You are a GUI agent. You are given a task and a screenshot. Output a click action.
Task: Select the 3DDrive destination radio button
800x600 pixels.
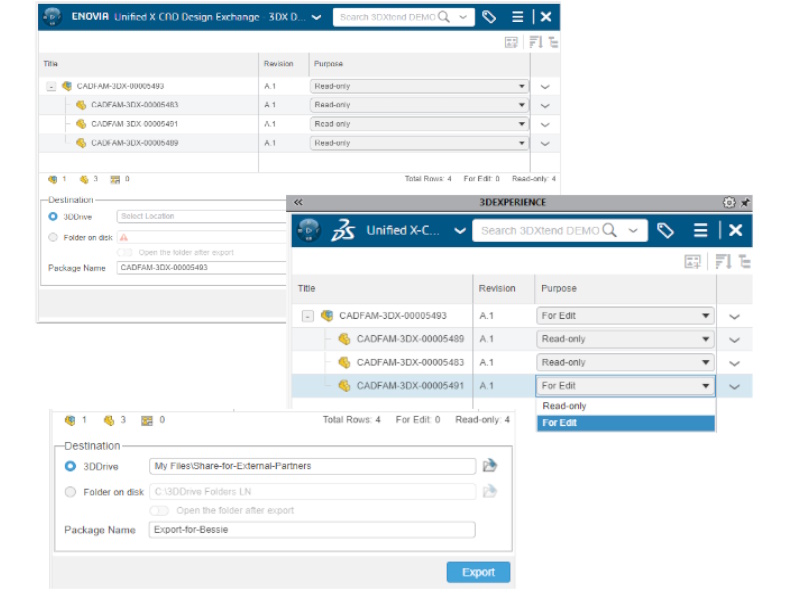pyautogui.click(x=70, y=465)
